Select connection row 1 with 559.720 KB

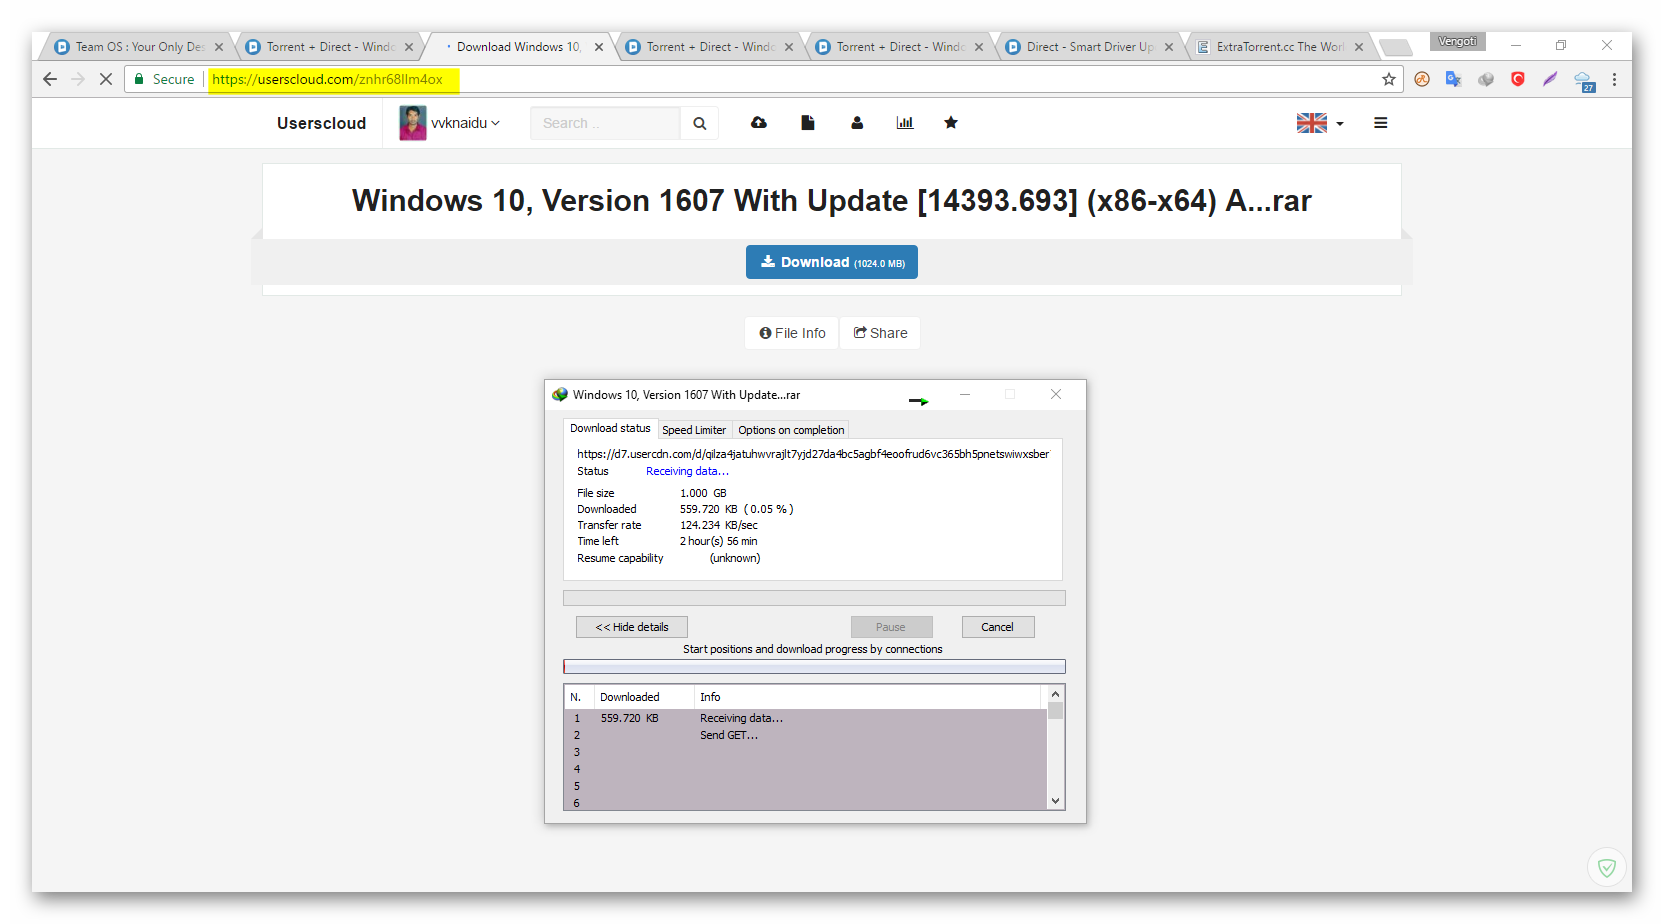(805, 718)
